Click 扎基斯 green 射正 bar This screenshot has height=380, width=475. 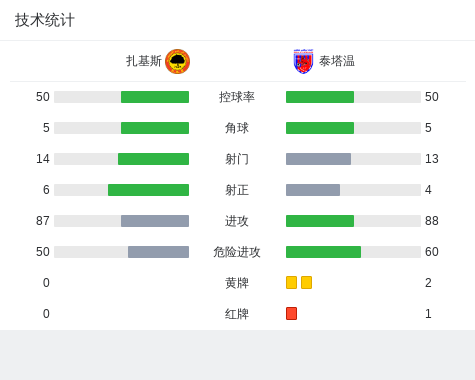click(148, 190)
